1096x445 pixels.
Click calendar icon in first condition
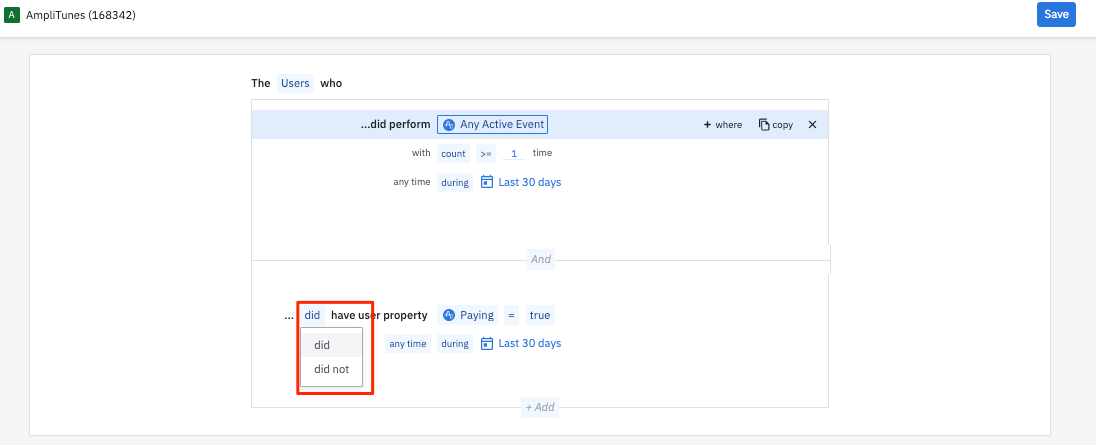click(x=487, y=182)
